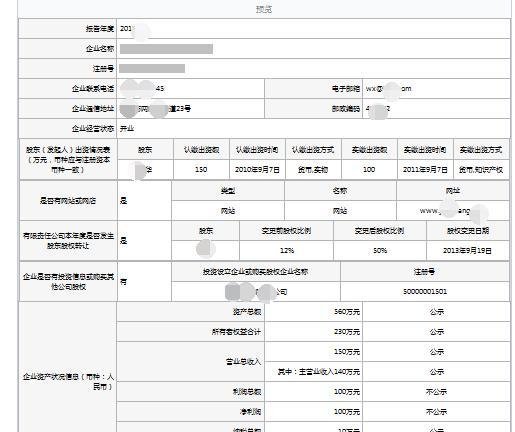
Task: Click the grayed-out 企业名称 value field
Action: (x=166, y=49)
